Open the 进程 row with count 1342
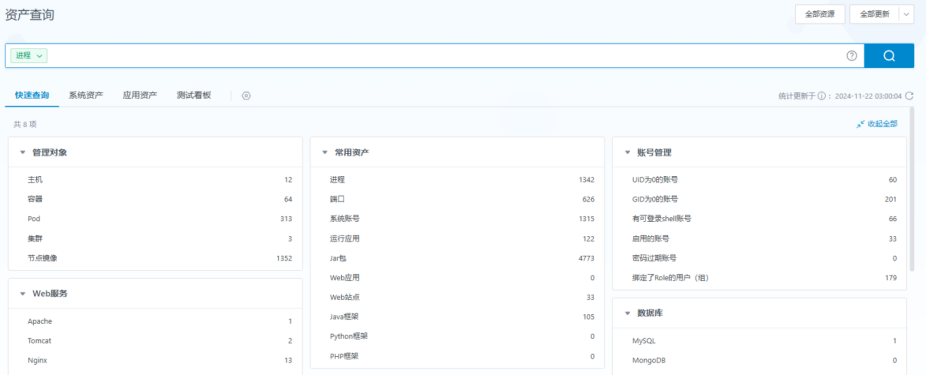 [x=458, y=180]
